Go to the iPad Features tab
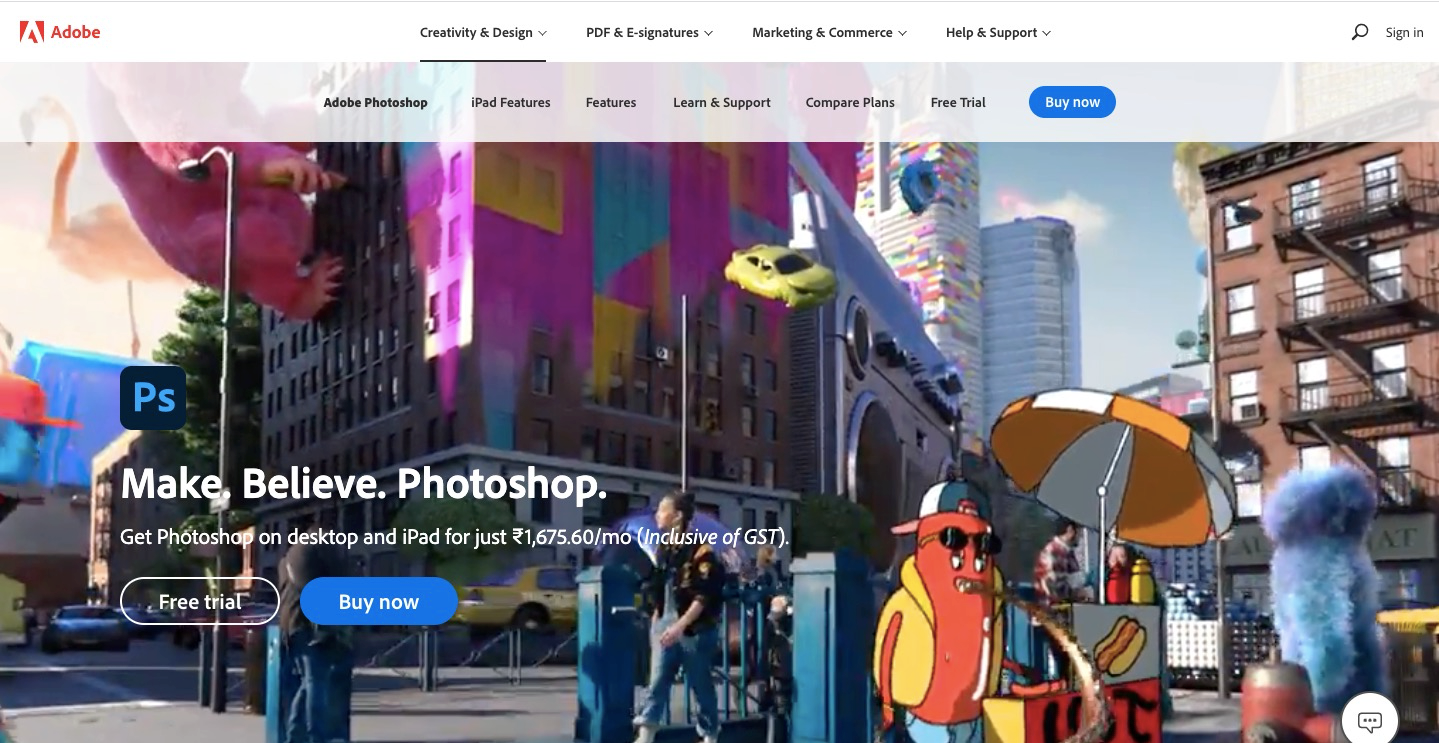The height and width of the screenshot is (743, 1439). [x=510, y=102]
